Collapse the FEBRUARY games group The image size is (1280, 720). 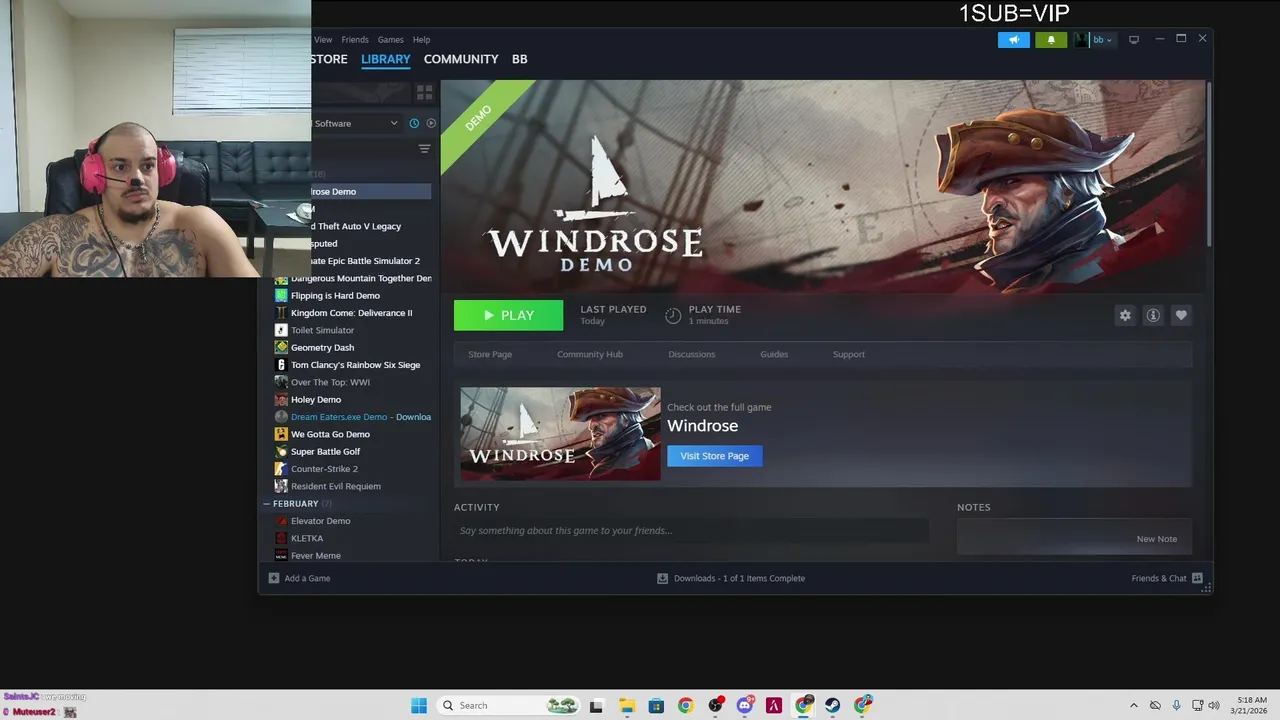pyautogui.click(x=267, y=504)
